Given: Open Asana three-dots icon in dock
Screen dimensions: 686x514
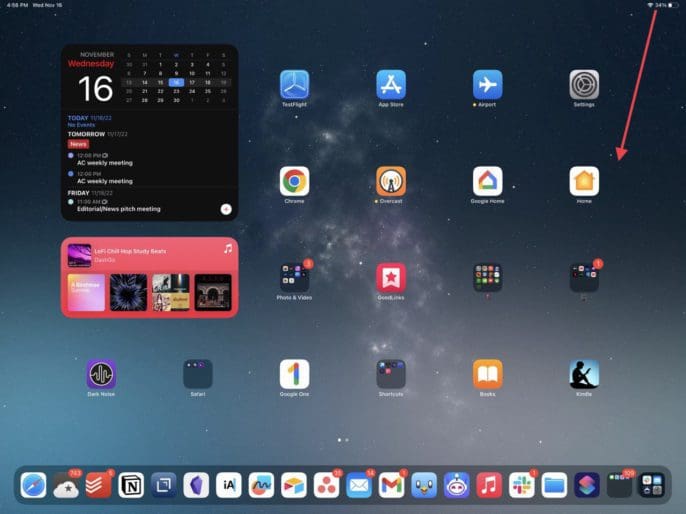Looking at the screenshot, I should coord(326,485).
